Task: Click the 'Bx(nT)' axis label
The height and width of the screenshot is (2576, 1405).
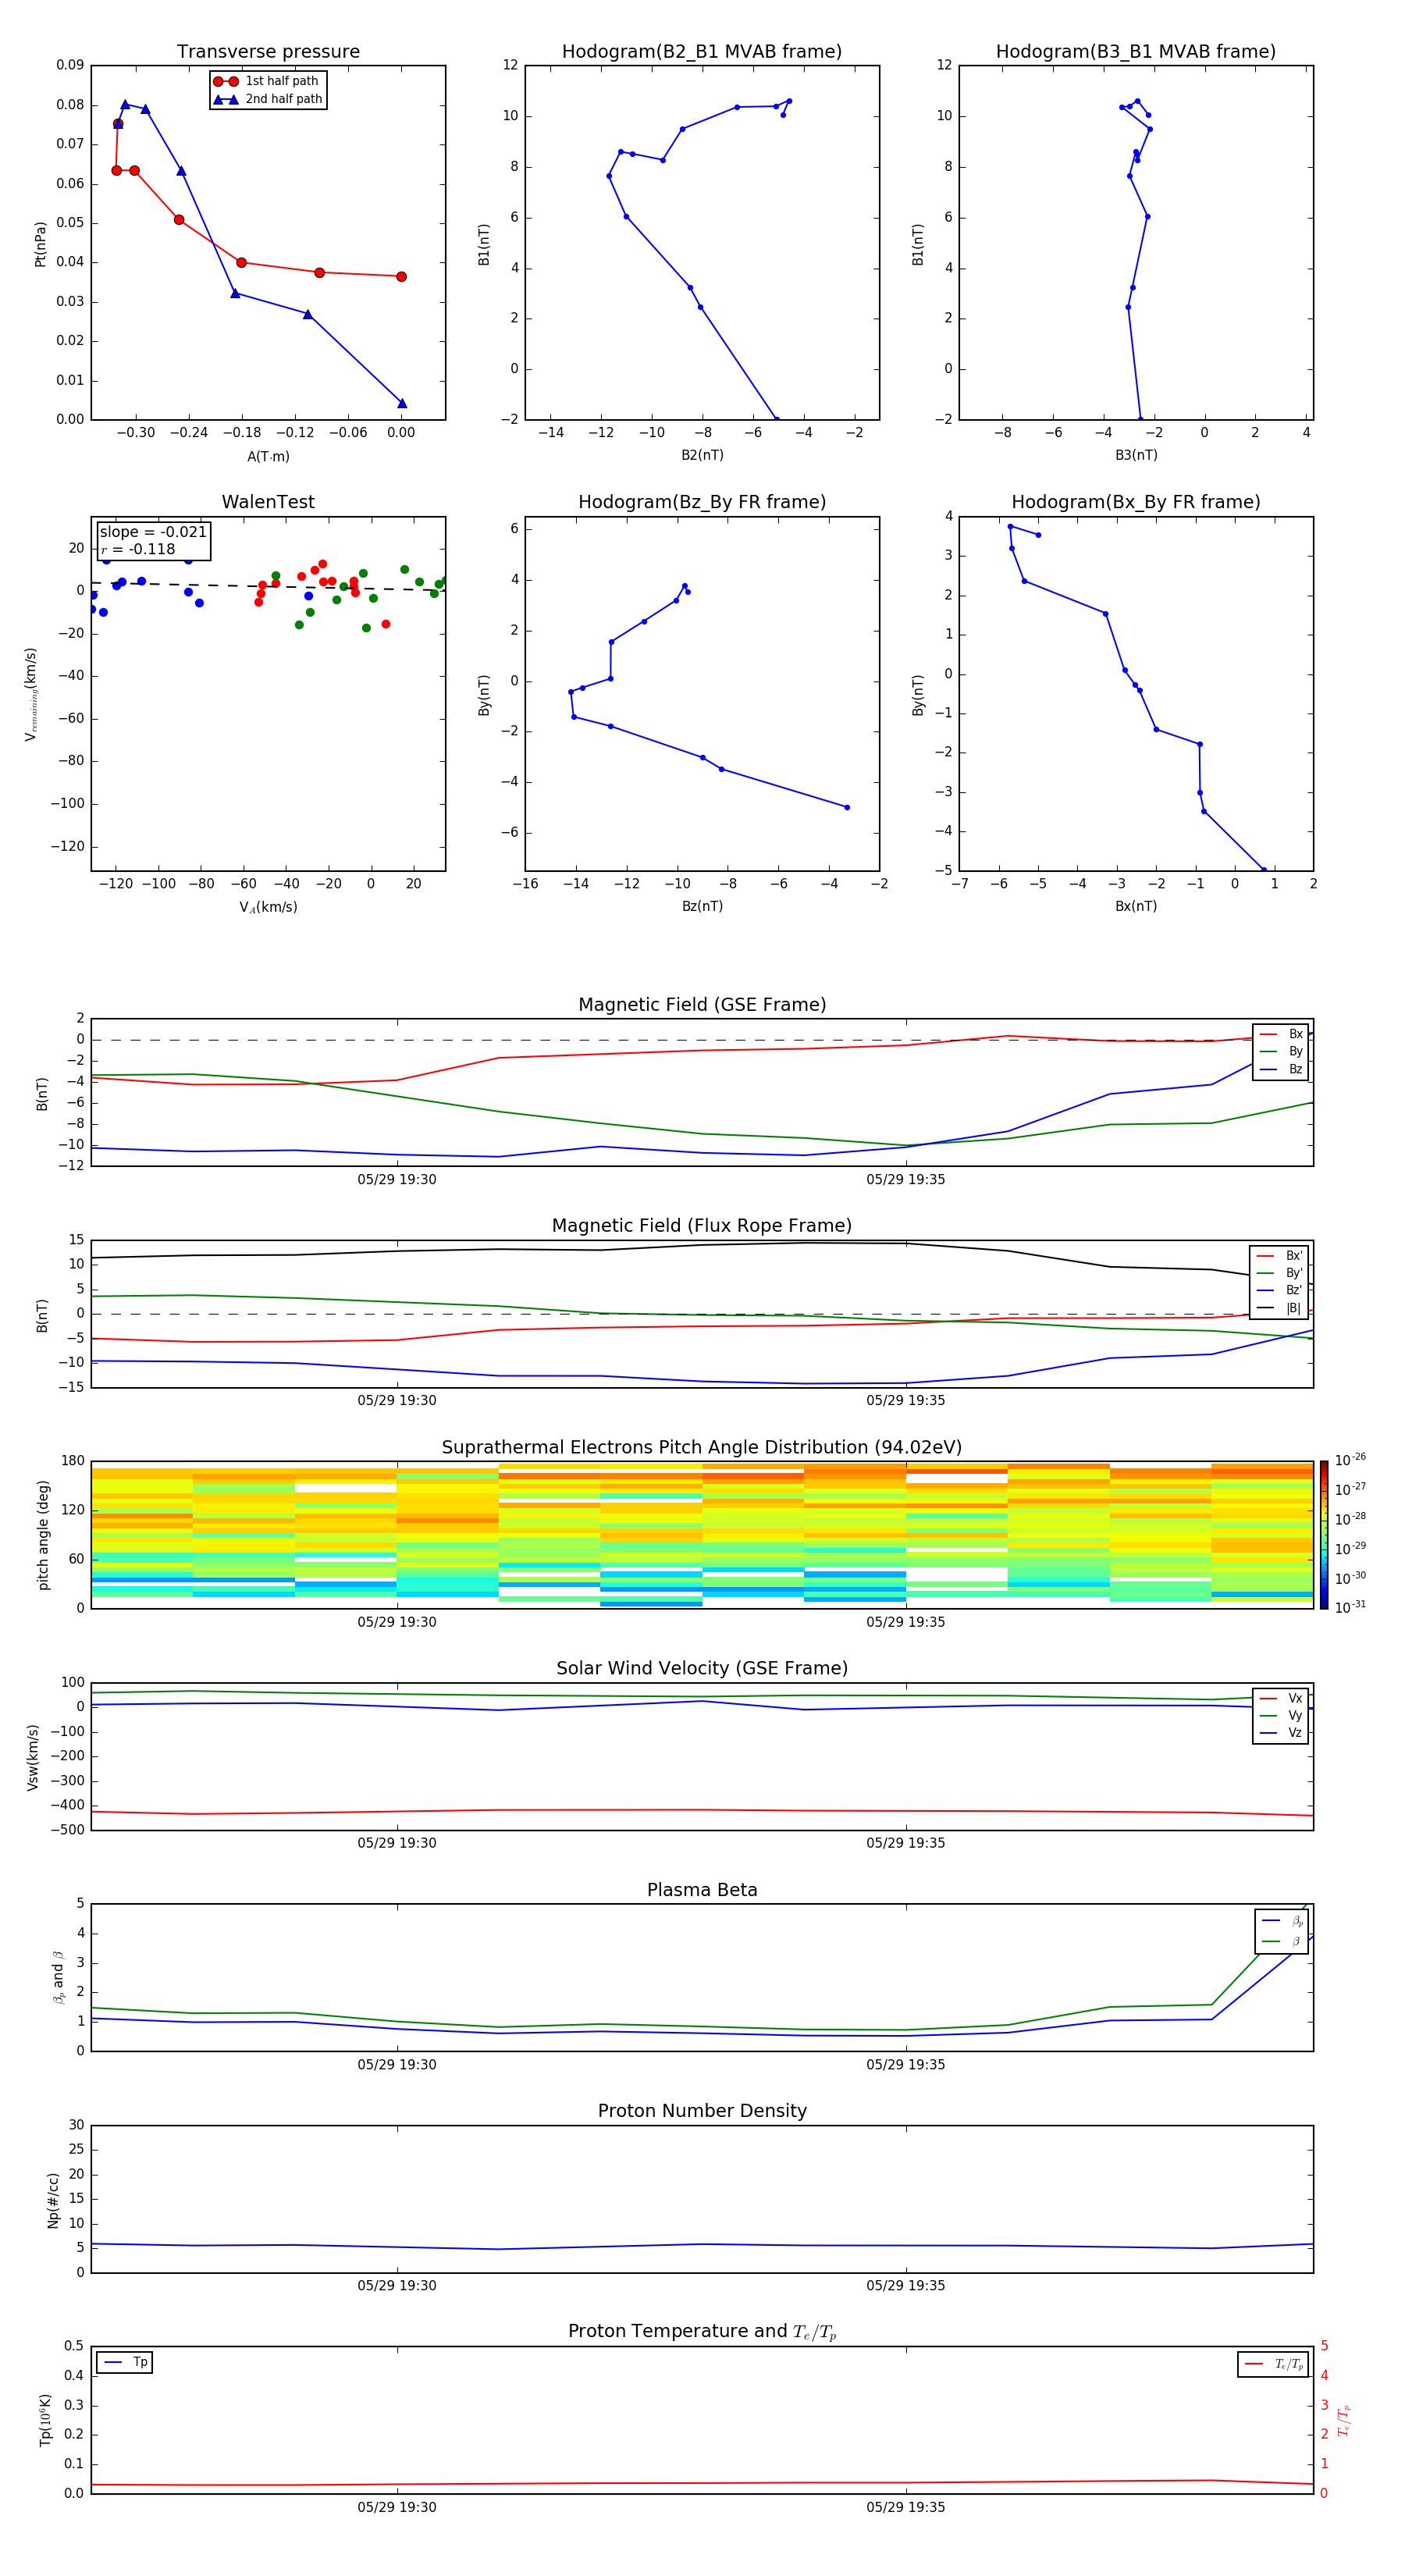Action: point(1136,906)
